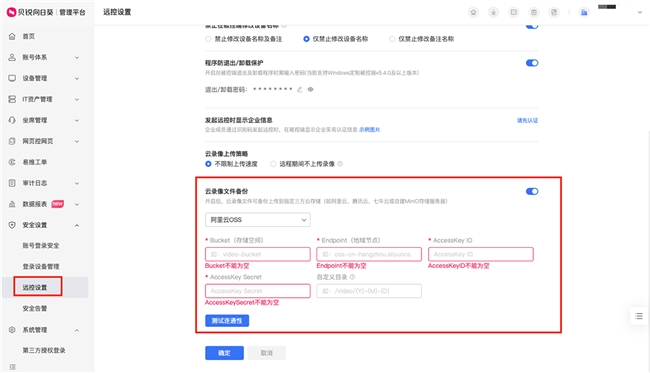The image size is (650, 373).
Task: Toggle the 程序防退出/卸载保护 switch
Action: pyautogui.click(x=532, y=63)
